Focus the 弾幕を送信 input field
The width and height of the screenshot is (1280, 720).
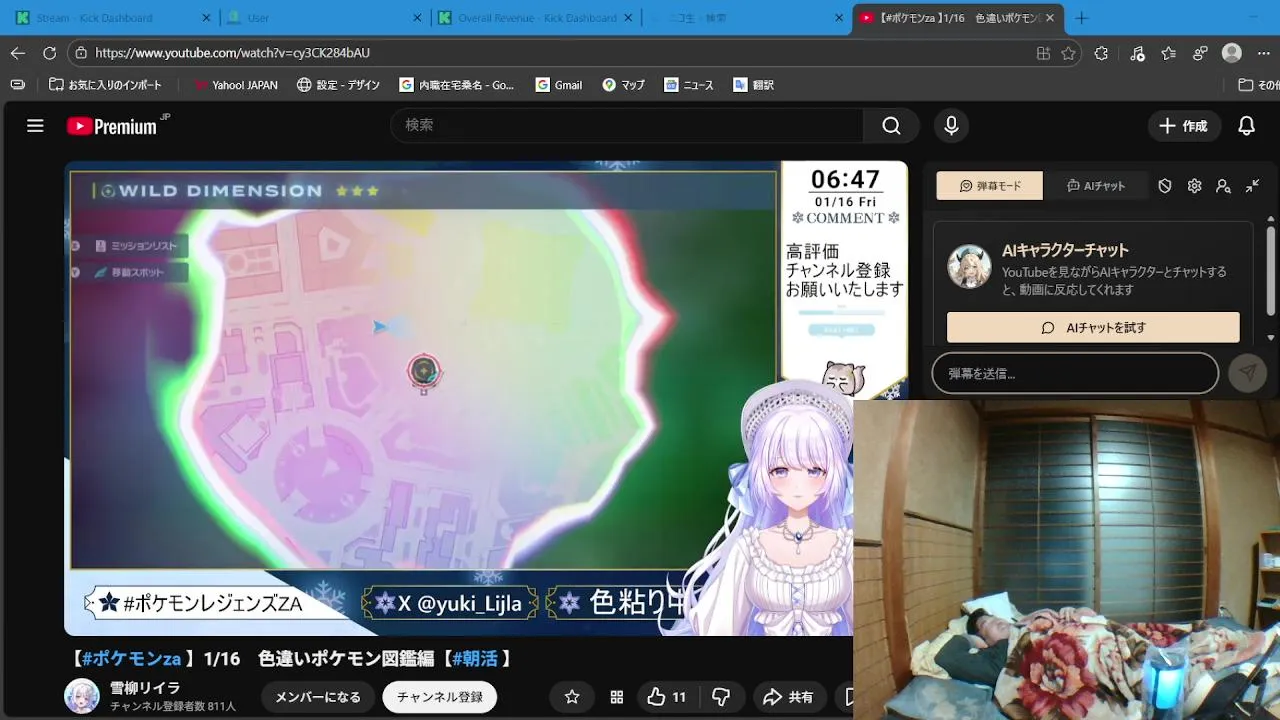(x=1075, y=373)
